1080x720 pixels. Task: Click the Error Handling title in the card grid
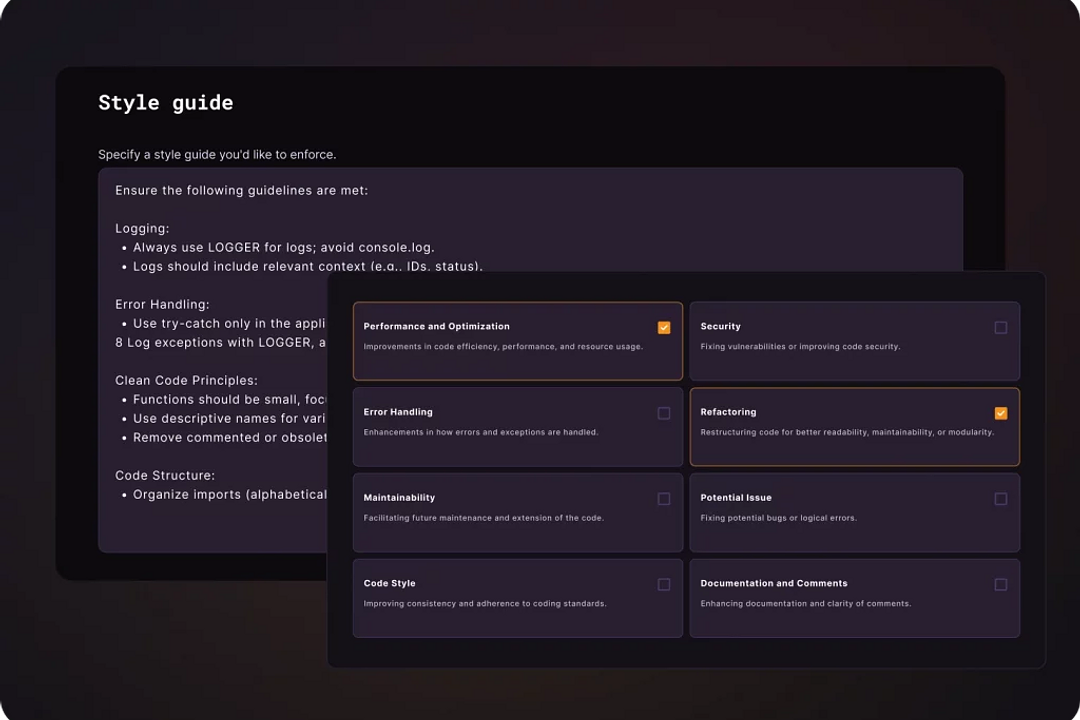click(x=398, y=412)
